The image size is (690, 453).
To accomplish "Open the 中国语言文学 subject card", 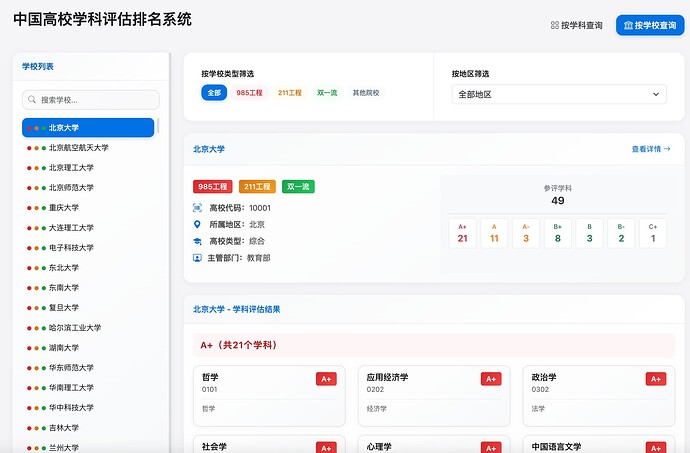I will 599,444.
